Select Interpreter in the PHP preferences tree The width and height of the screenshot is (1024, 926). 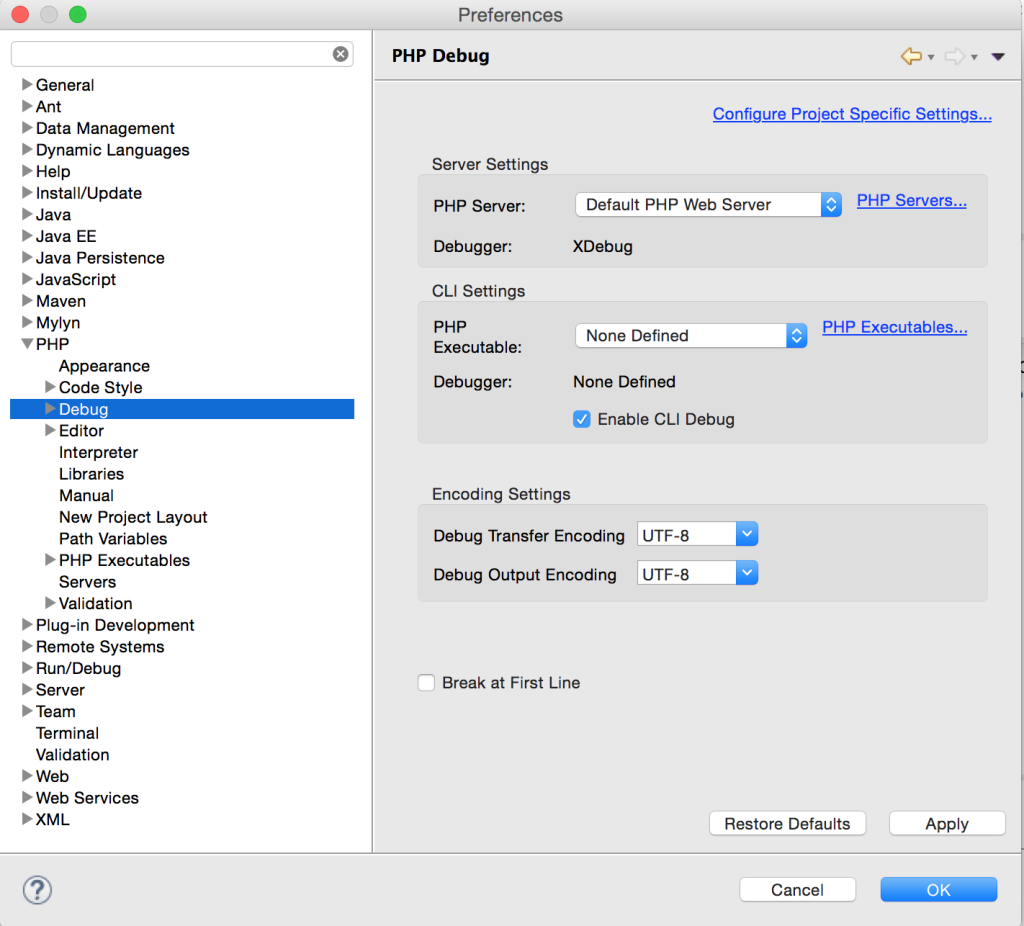(98, 452)
